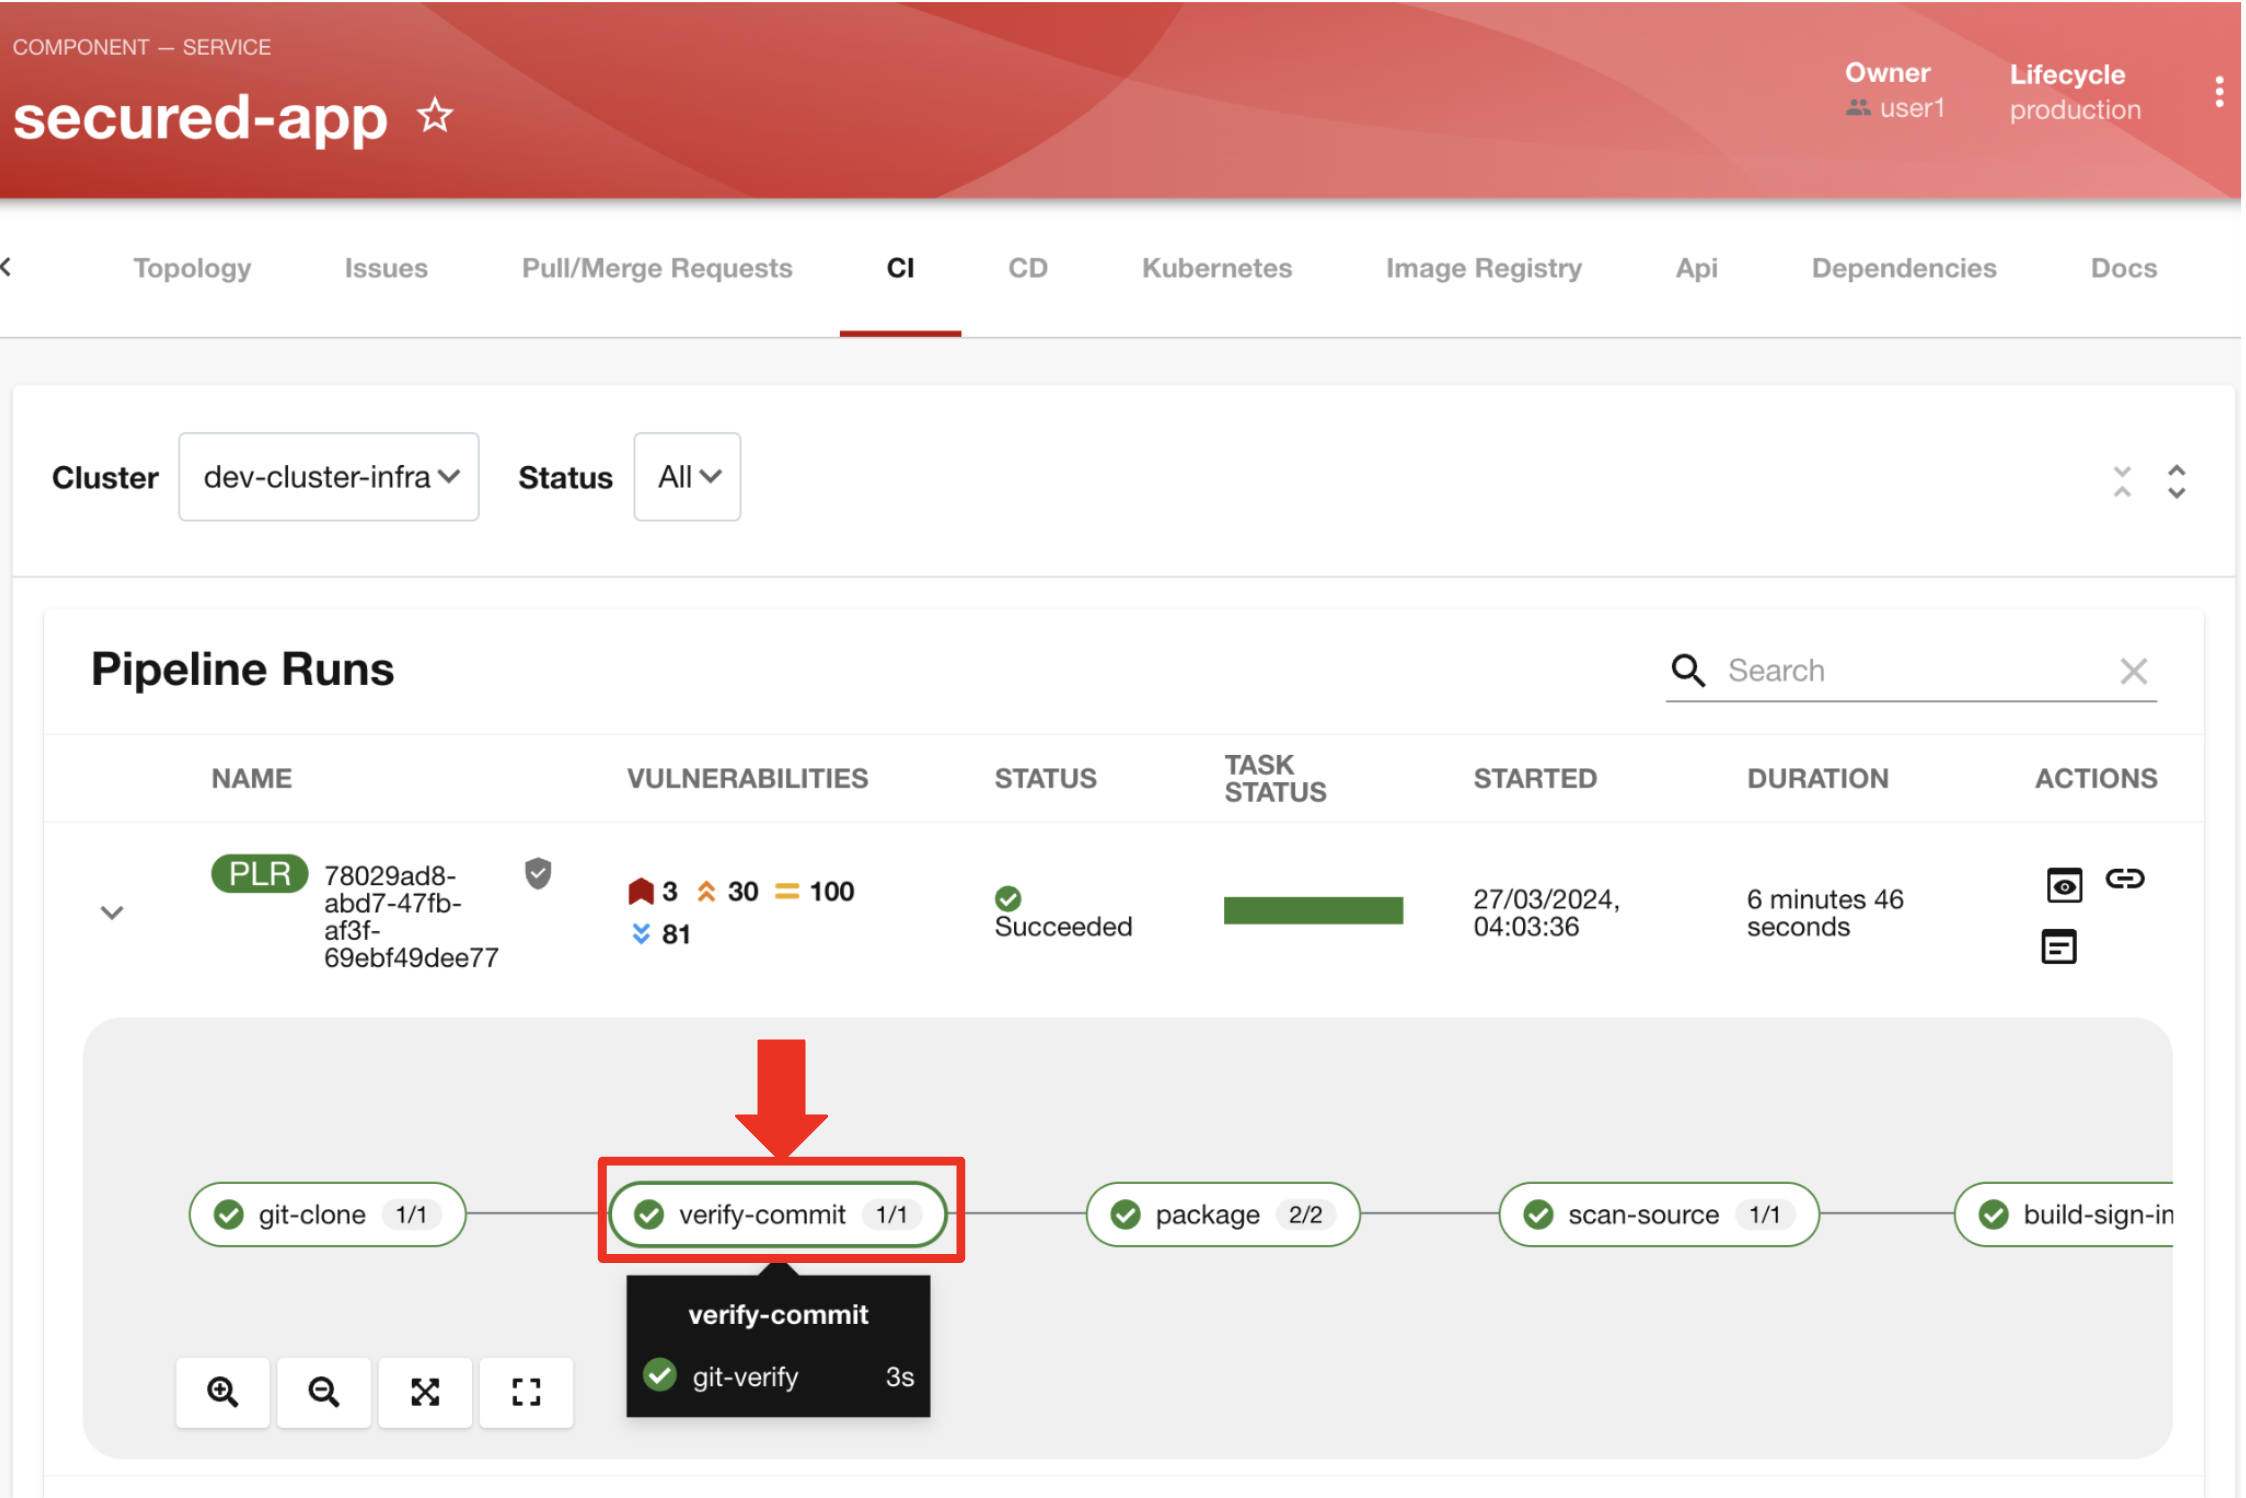
Task: Open the Docs tab
Action: click(2124, 268)
